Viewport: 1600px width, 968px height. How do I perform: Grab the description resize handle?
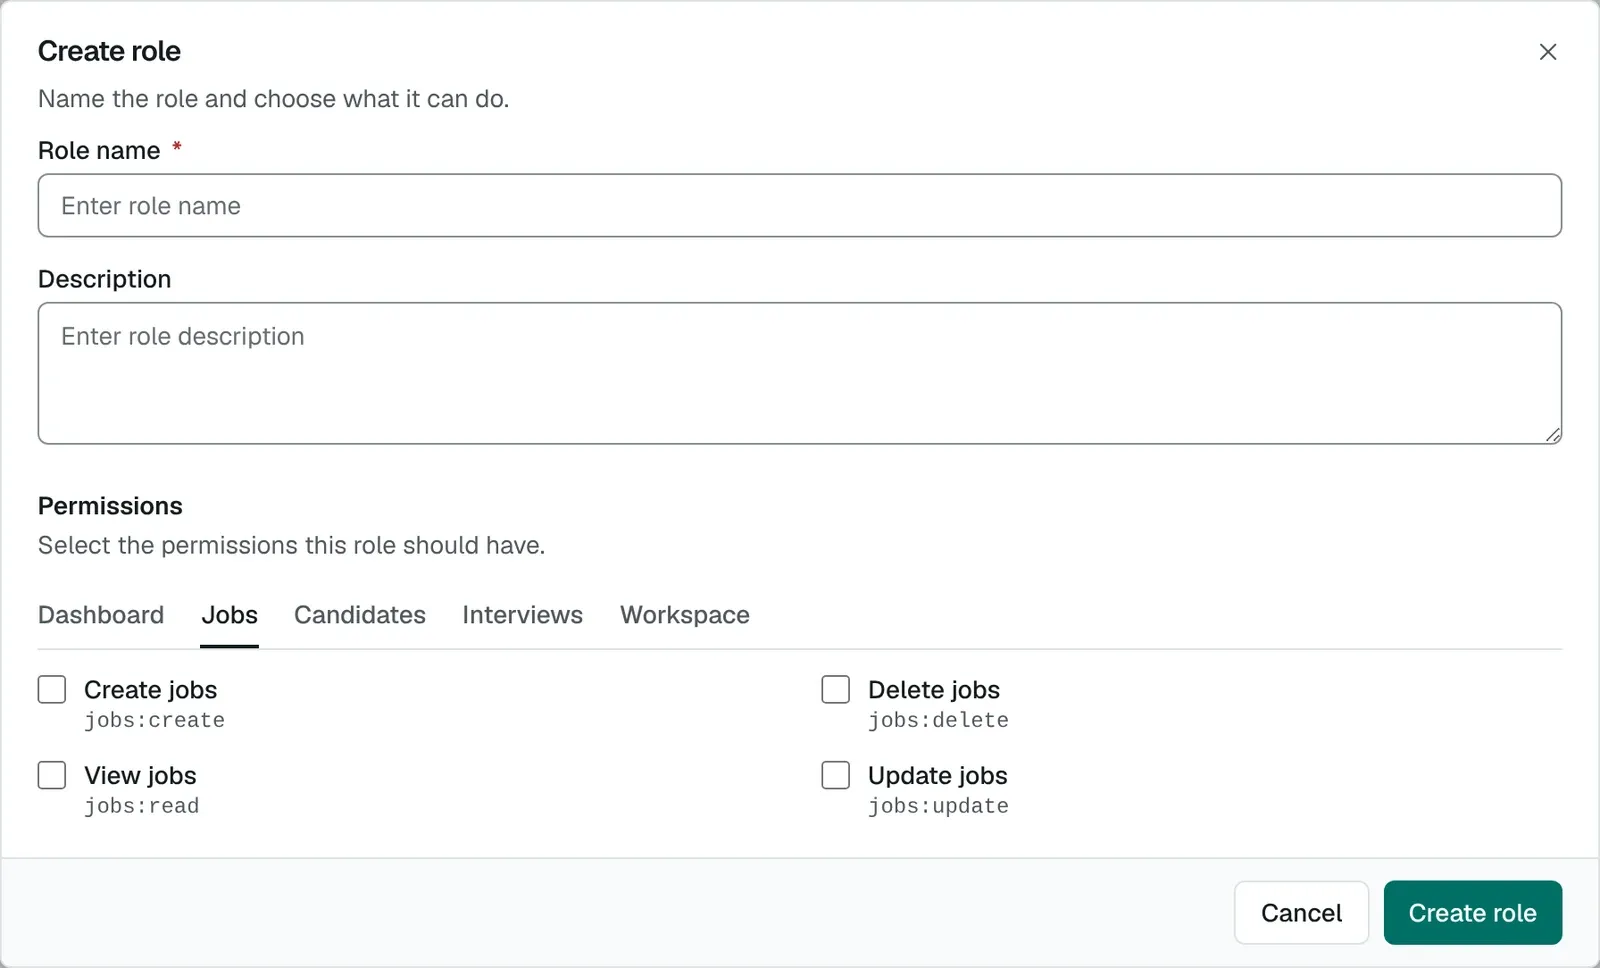pyautogui.click(x=1553, y=435)
